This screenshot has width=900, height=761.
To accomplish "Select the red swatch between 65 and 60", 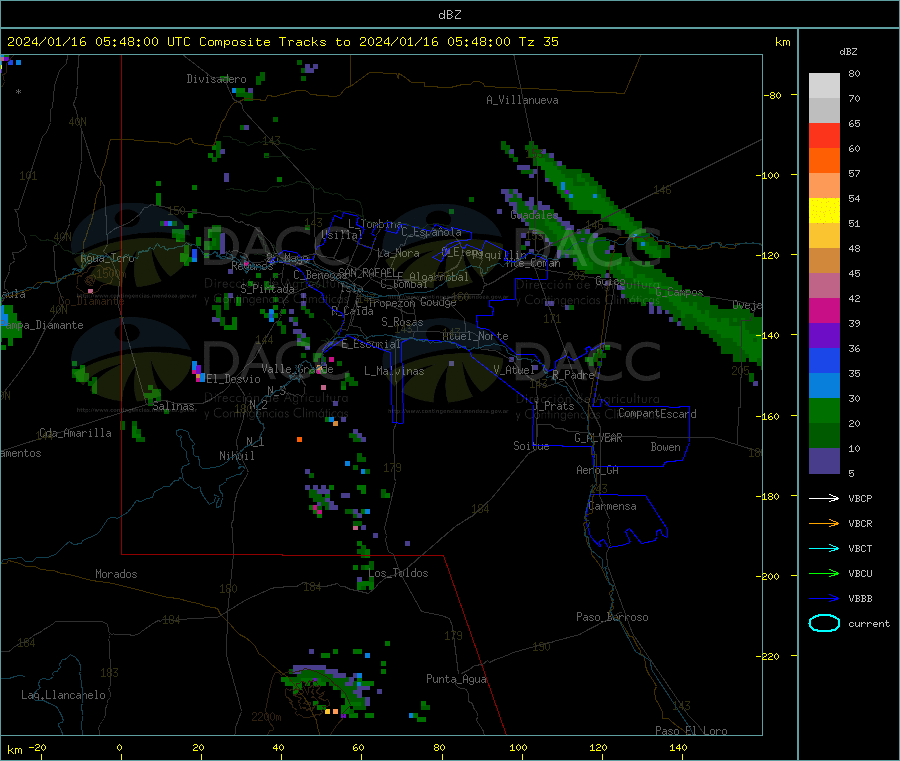I will 824,135.
